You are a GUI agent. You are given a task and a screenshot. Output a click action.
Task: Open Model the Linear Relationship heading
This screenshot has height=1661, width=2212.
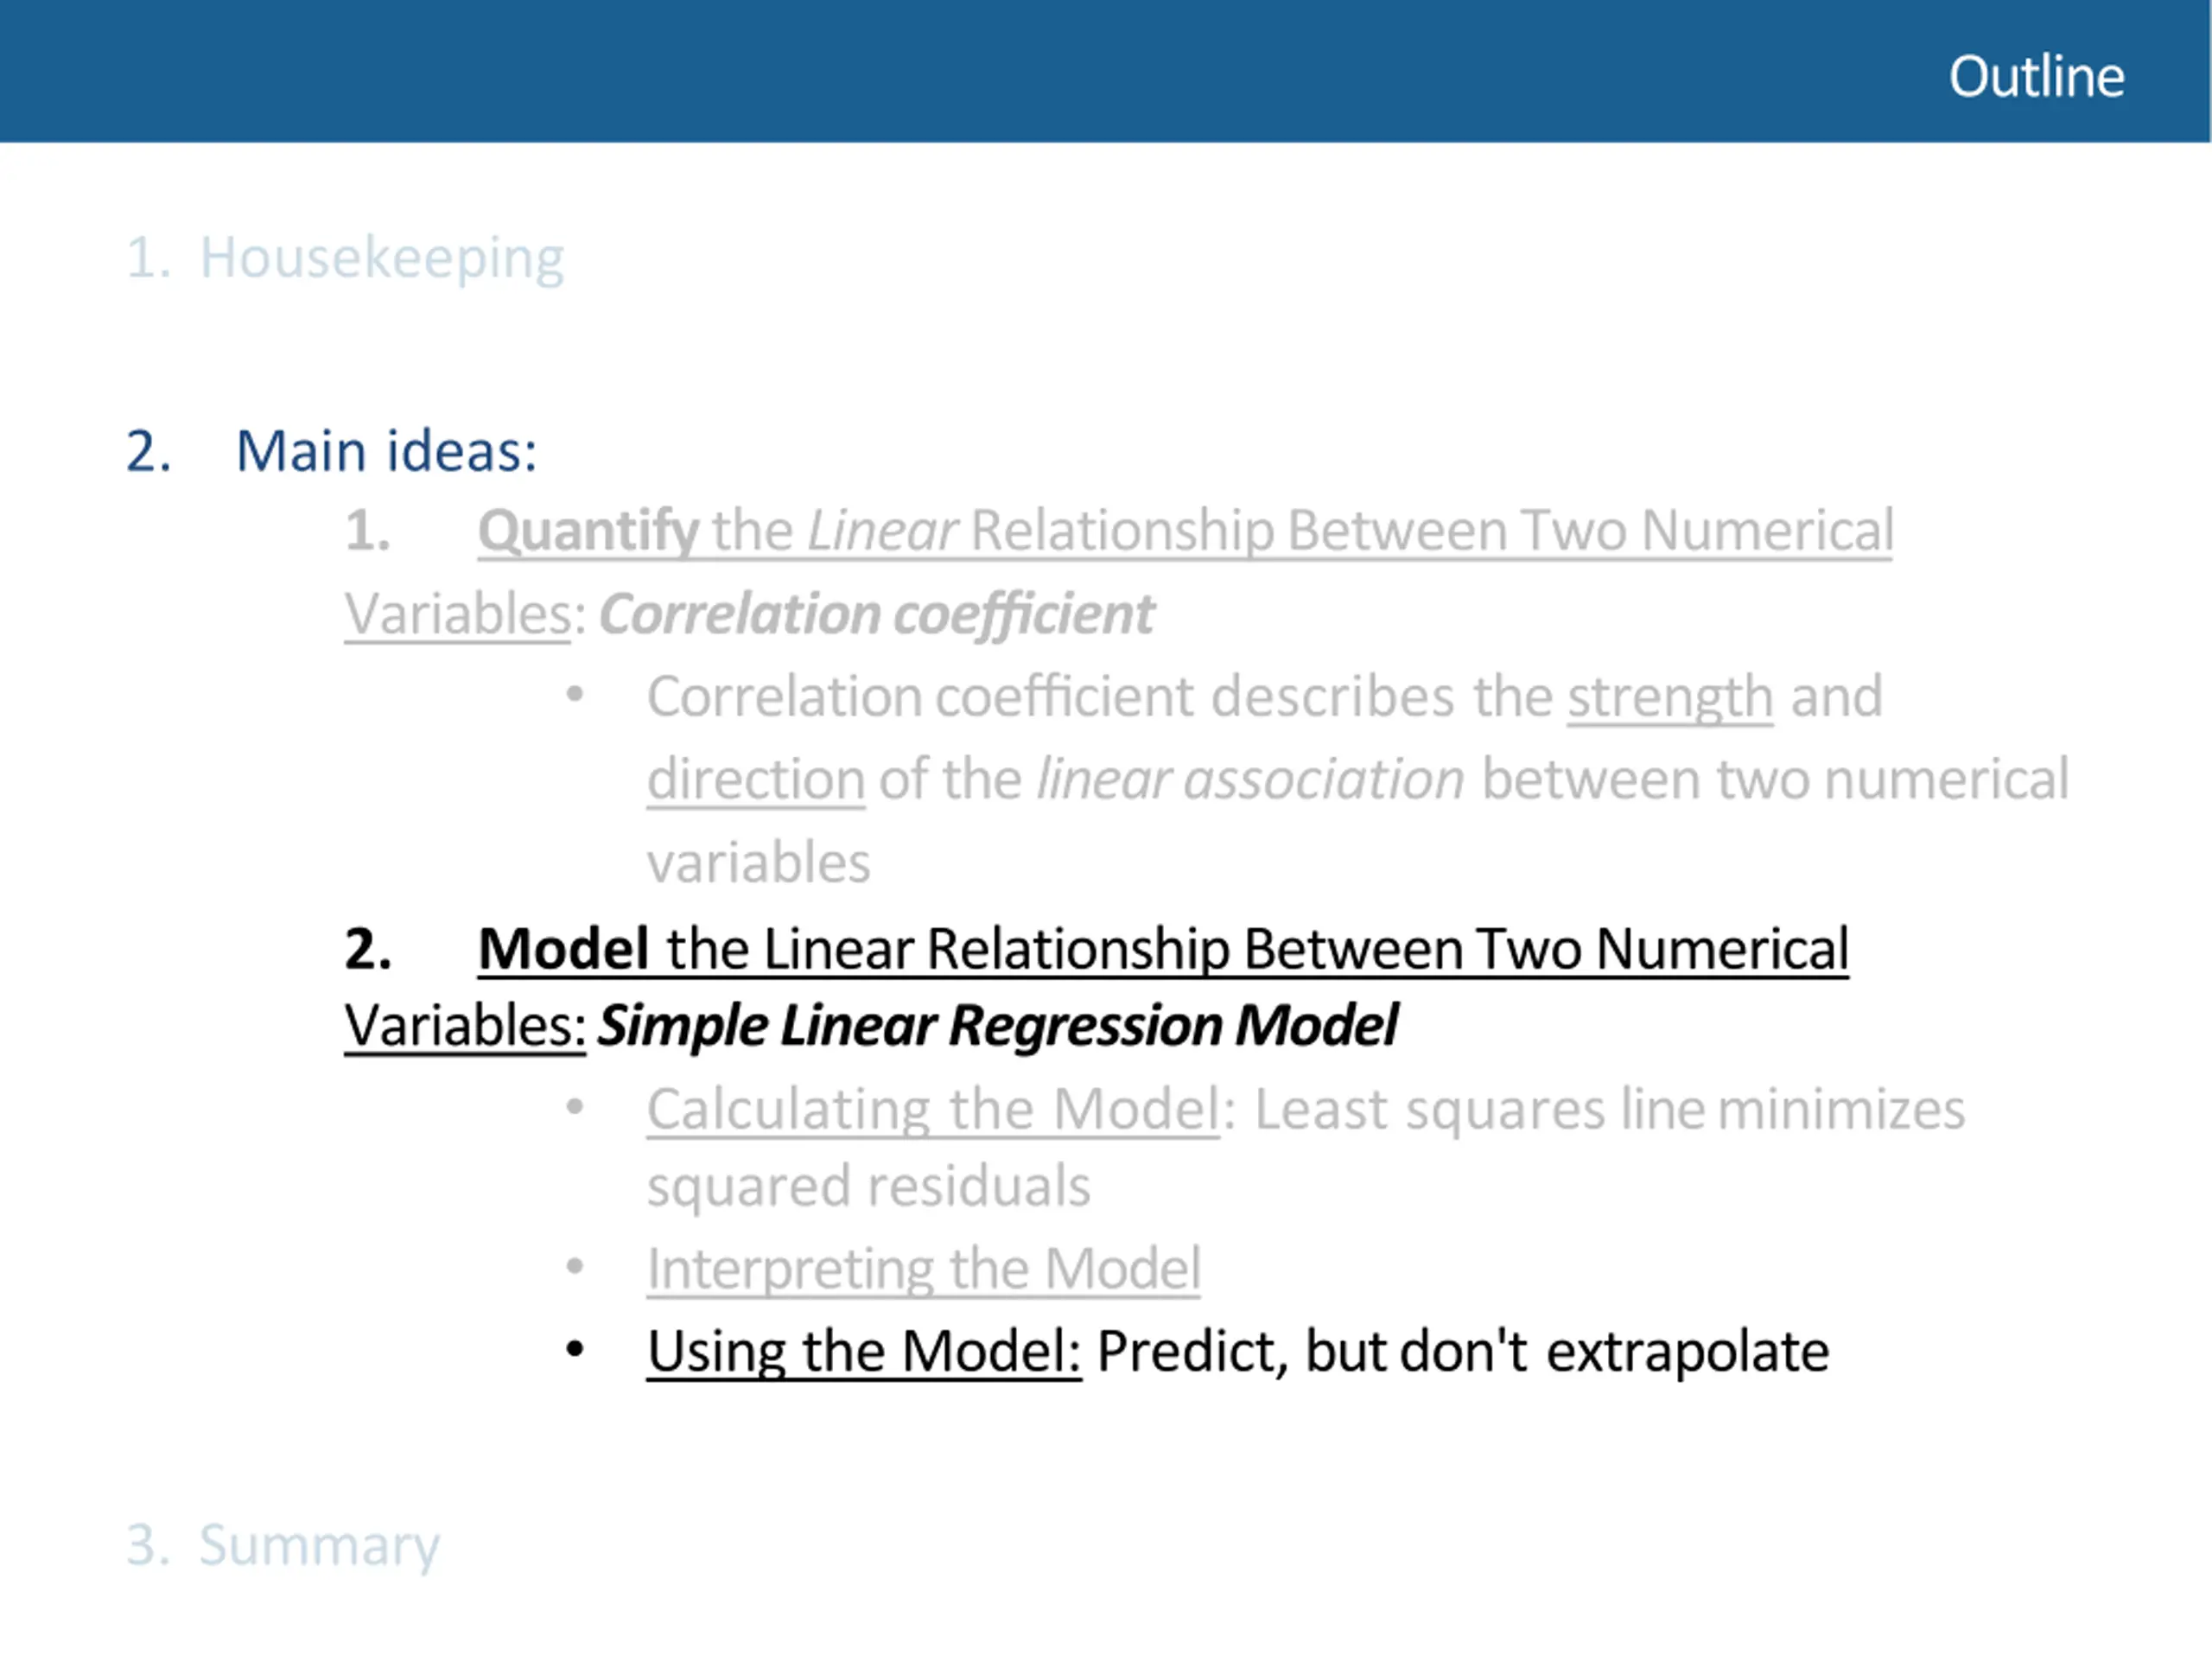point(1163,949)
